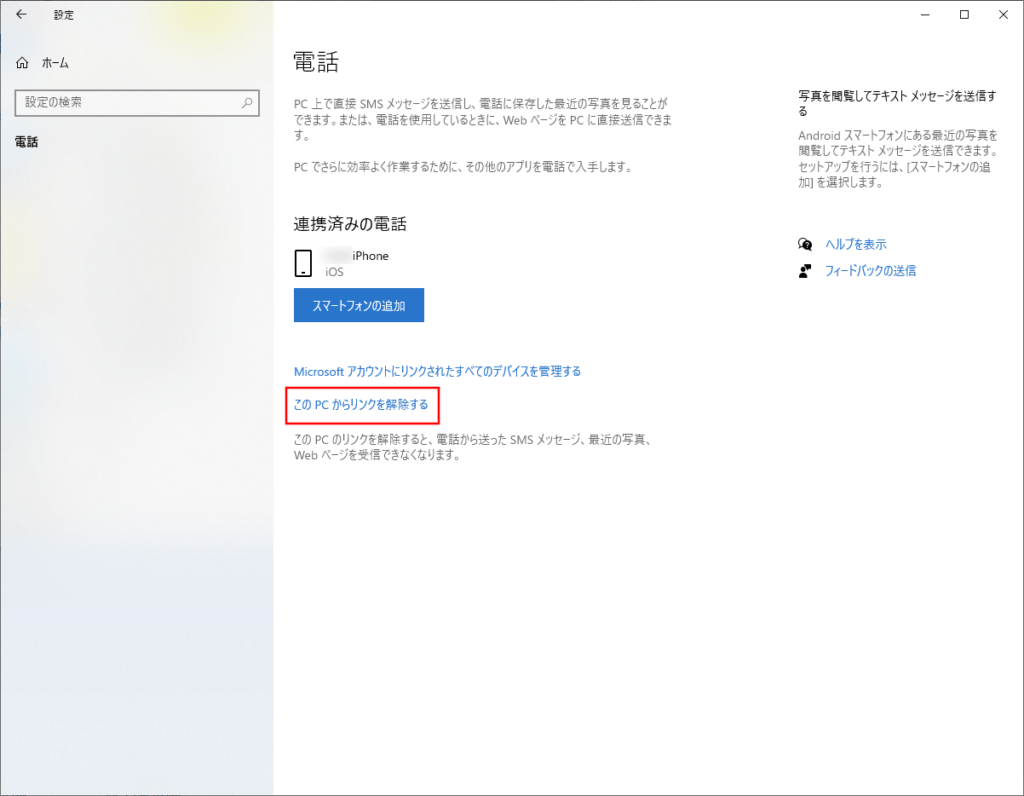
Task: Focus the 設定の検索 search field
Action: tap(137, 103)
